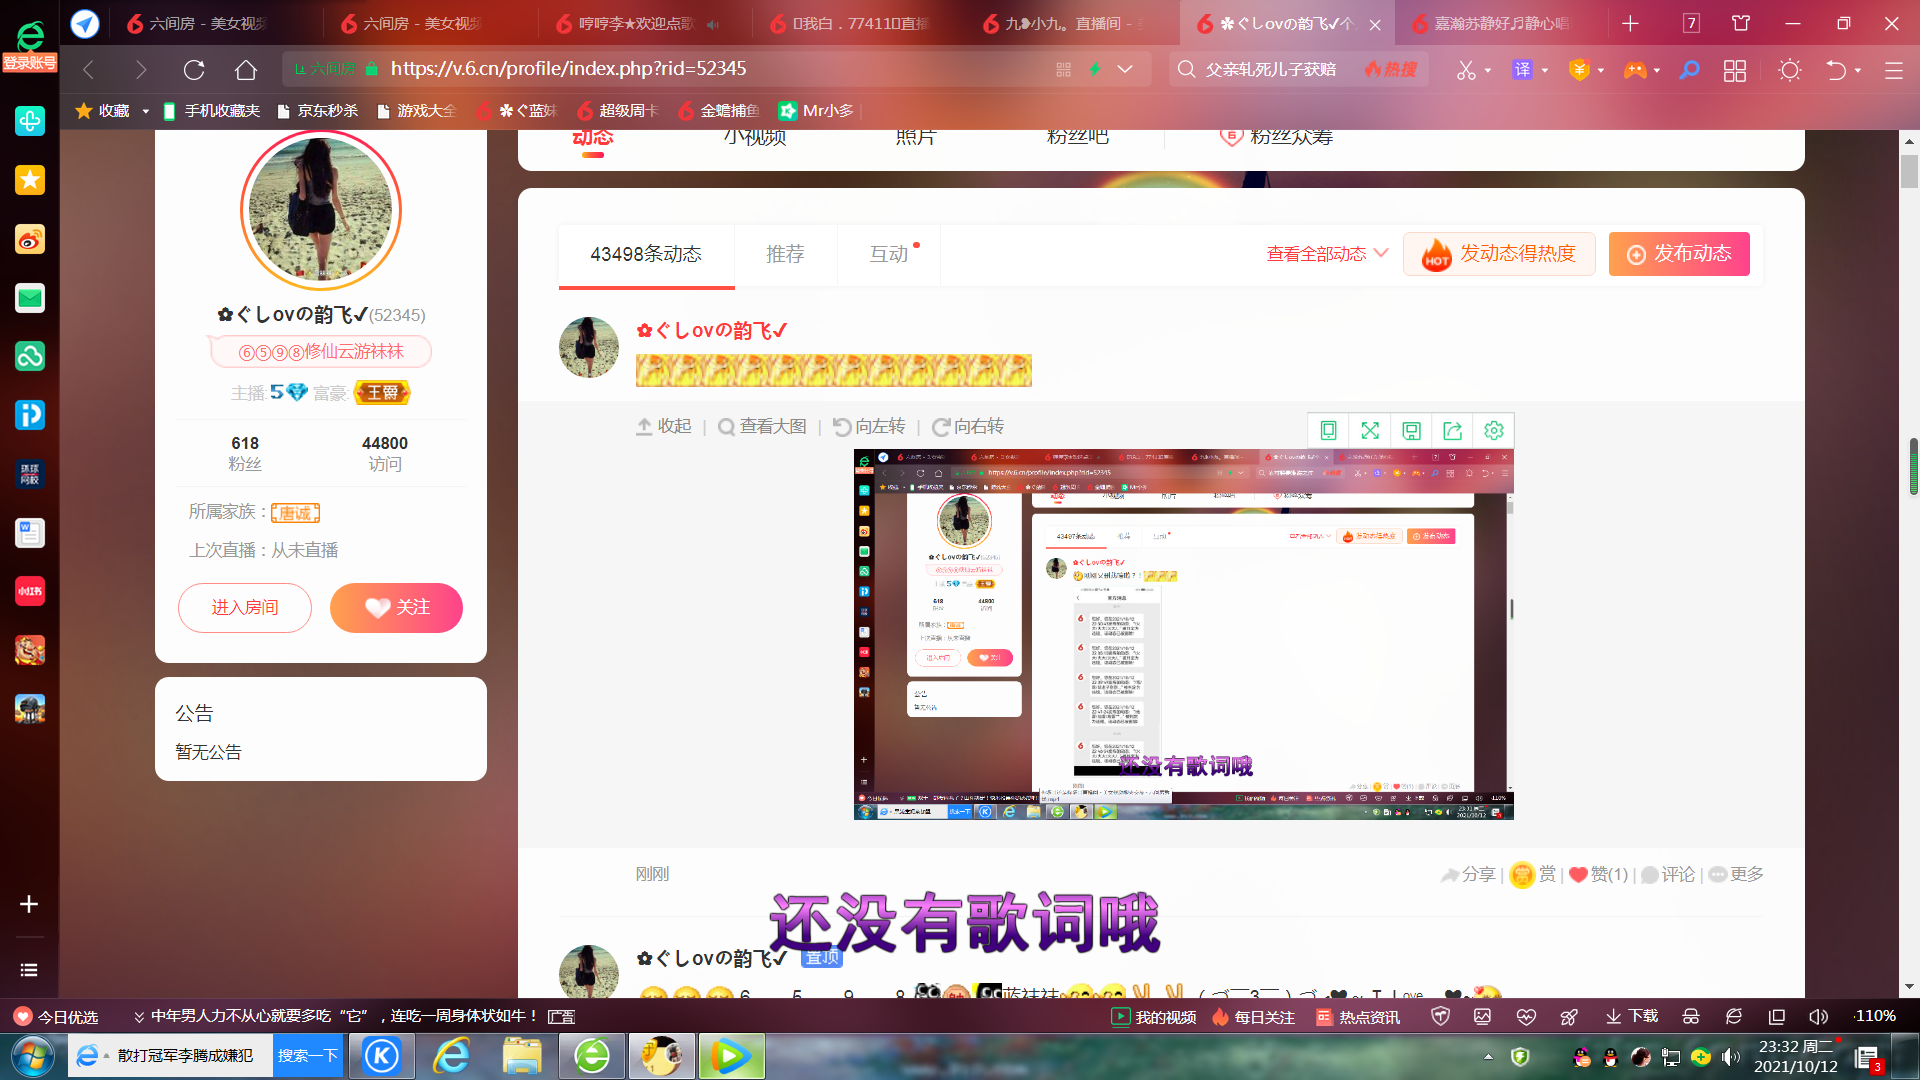Open the undo tool dropdown arrow
Image resolution: width=1920 pixels, height=1080 pixels.
pos(1858,70)
